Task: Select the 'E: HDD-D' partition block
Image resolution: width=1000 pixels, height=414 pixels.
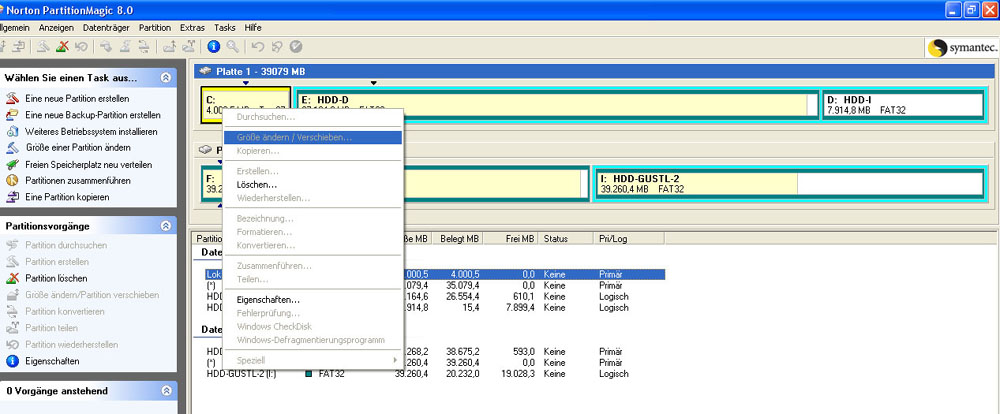Action: pyautogui.click(x=558, y=105)
